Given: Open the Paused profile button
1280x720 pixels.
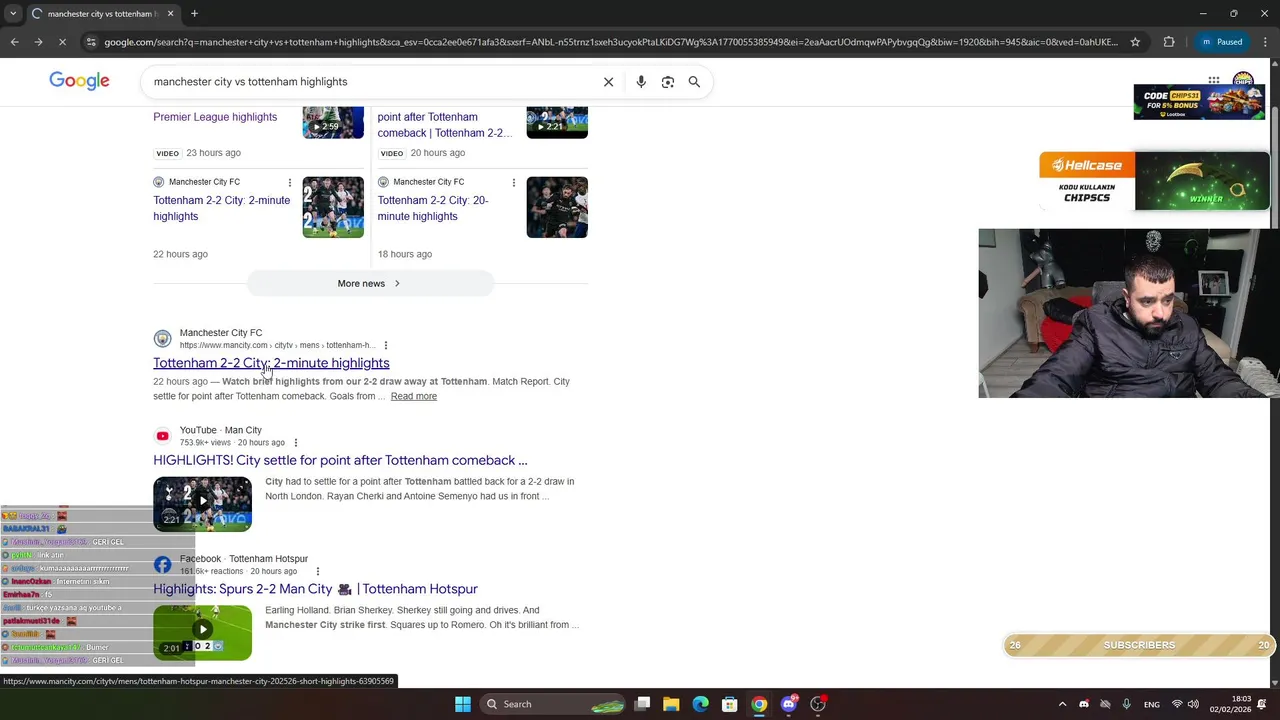Looking at the screenshot, I should coord(1223,42).
